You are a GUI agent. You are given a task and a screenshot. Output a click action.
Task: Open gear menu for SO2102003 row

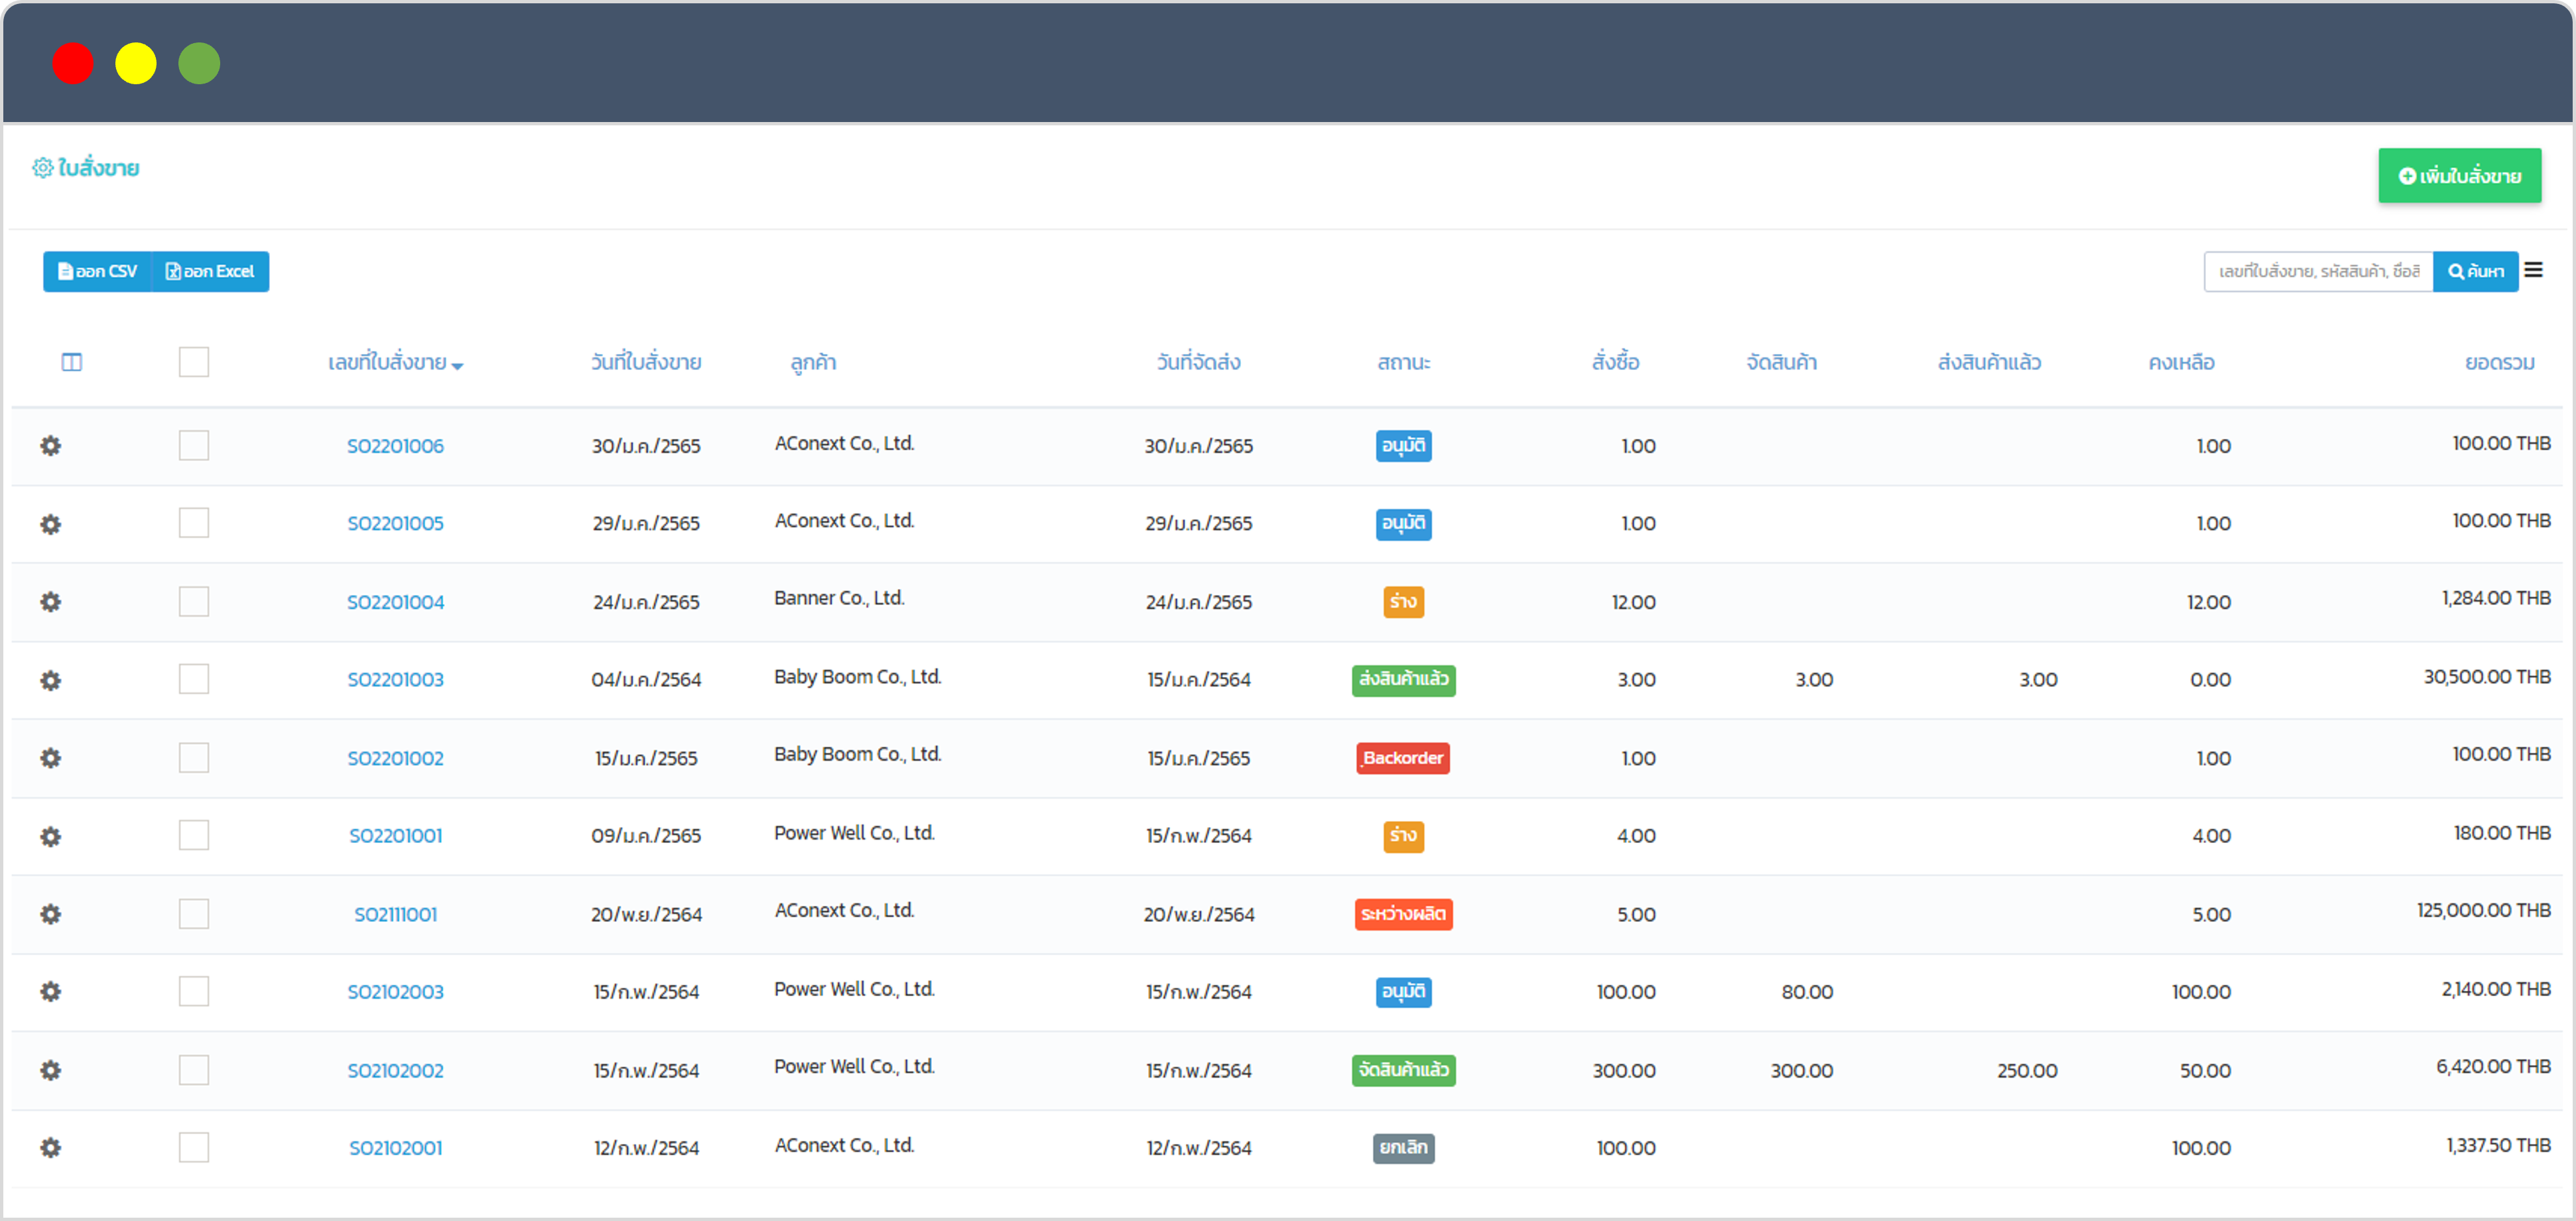click(x=50, y=992)
